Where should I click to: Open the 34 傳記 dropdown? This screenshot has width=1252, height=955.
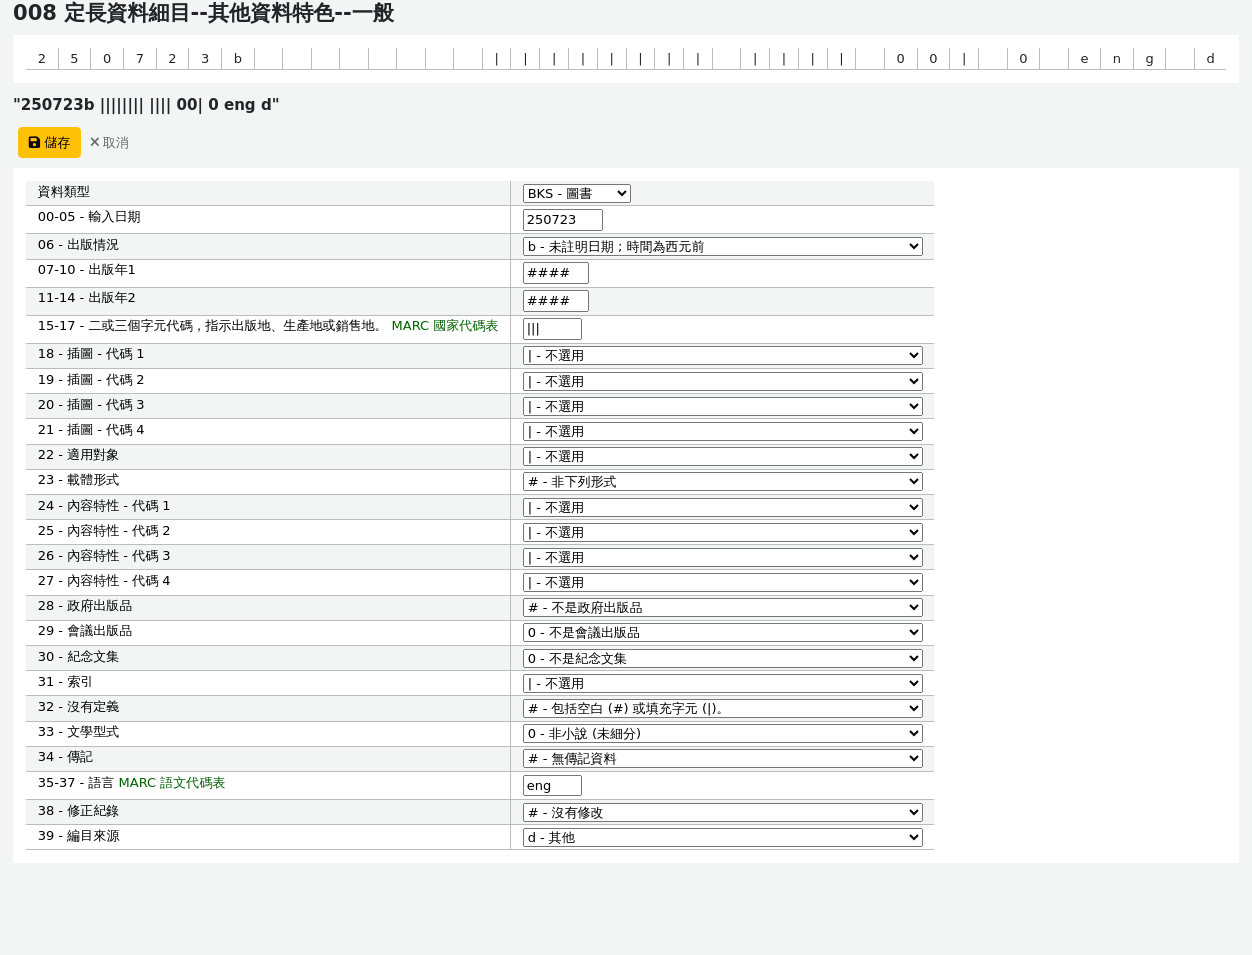click(723, 758)
